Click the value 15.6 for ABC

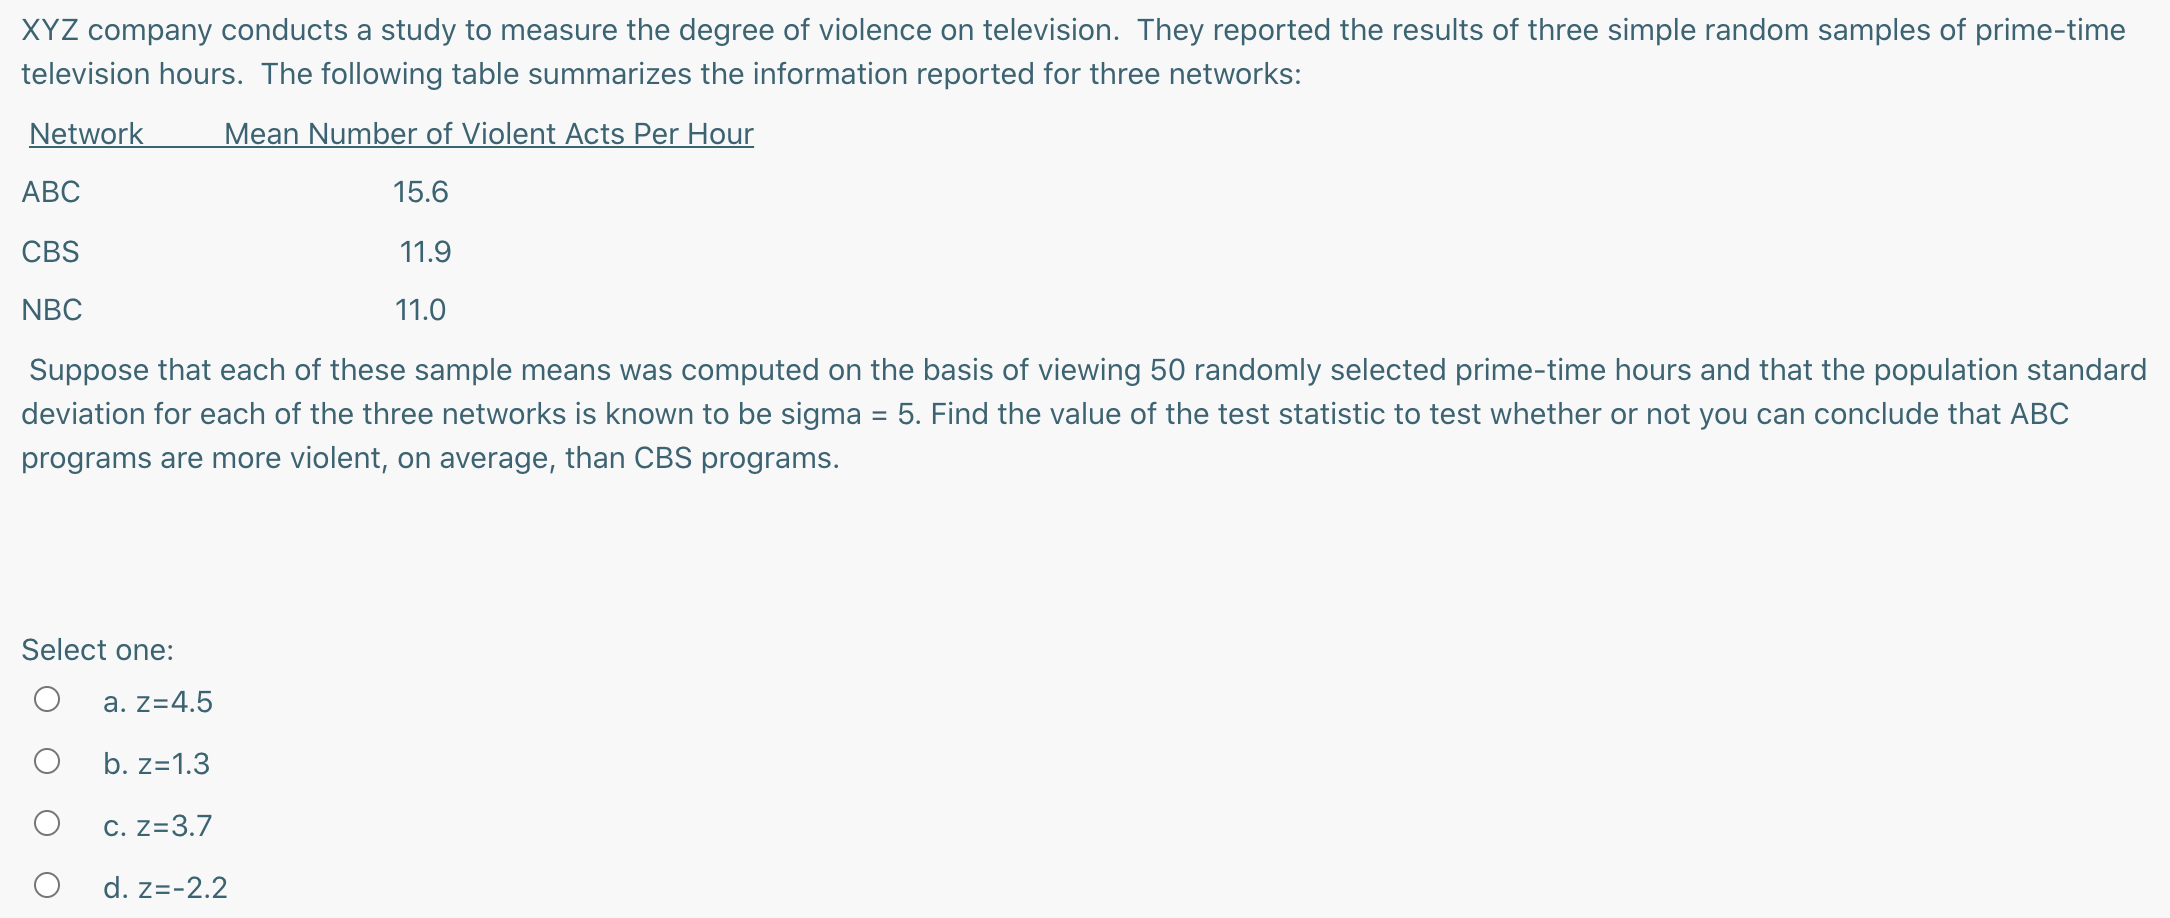(x=421, y=192)
